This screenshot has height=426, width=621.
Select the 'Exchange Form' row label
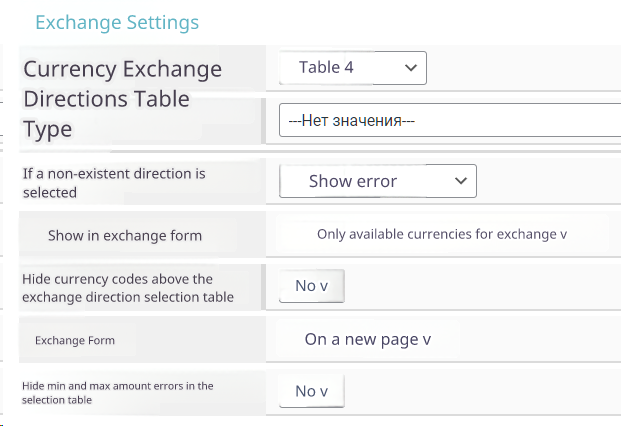[x=75, y=341]
